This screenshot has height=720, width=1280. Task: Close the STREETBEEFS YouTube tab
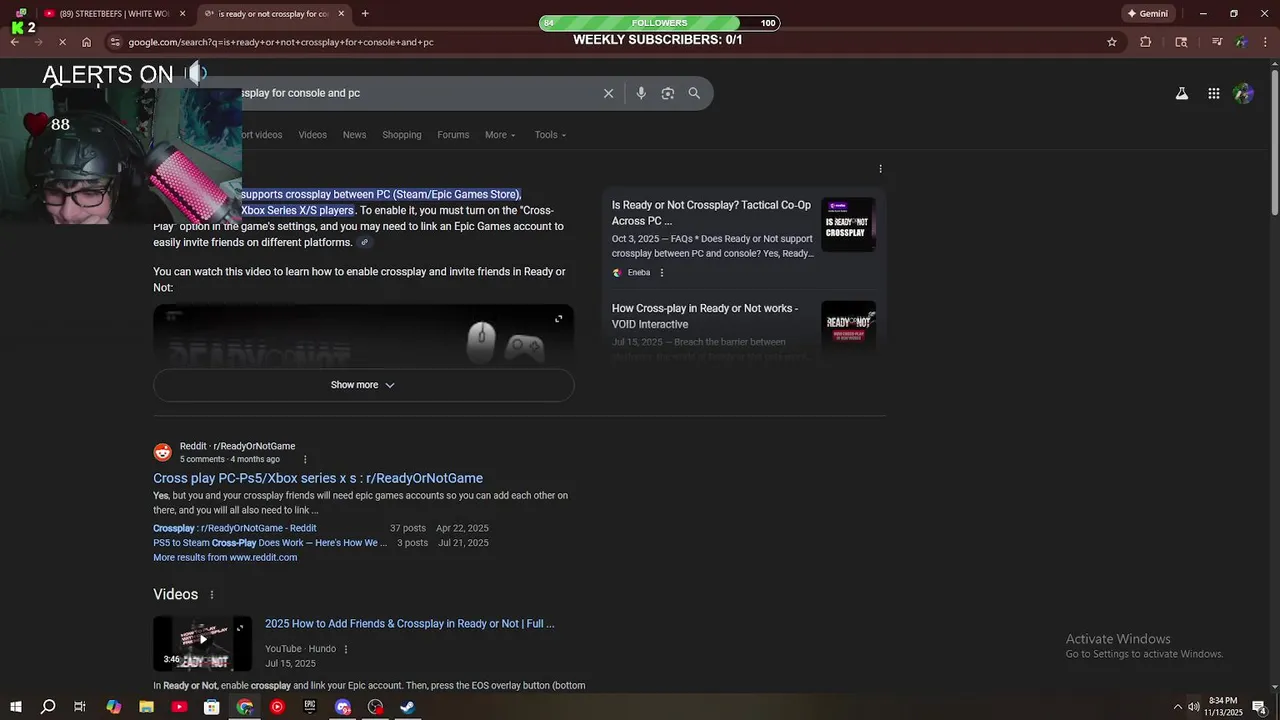coord(182,14)
